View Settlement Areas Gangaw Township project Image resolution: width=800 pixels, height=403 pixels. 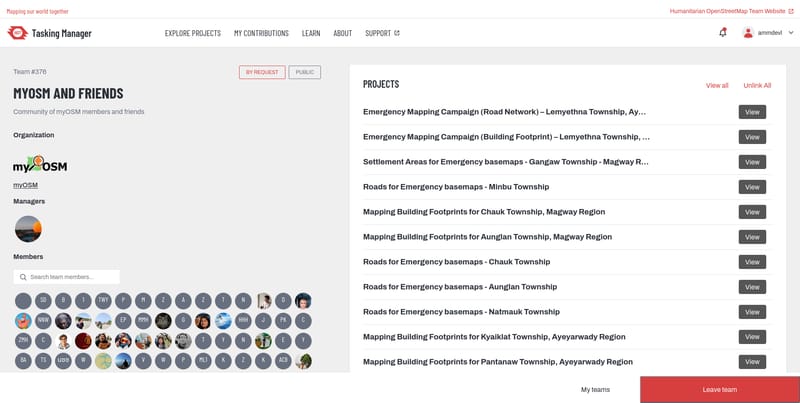(752, 162)
